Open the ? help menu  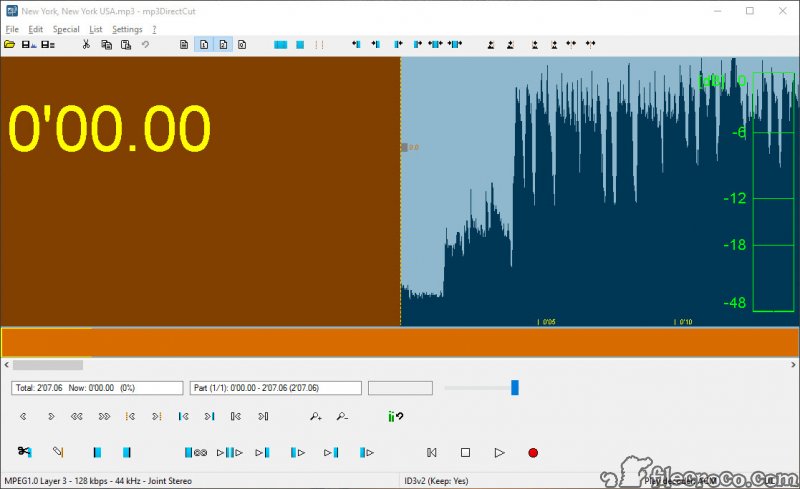[x=154, y=29]
